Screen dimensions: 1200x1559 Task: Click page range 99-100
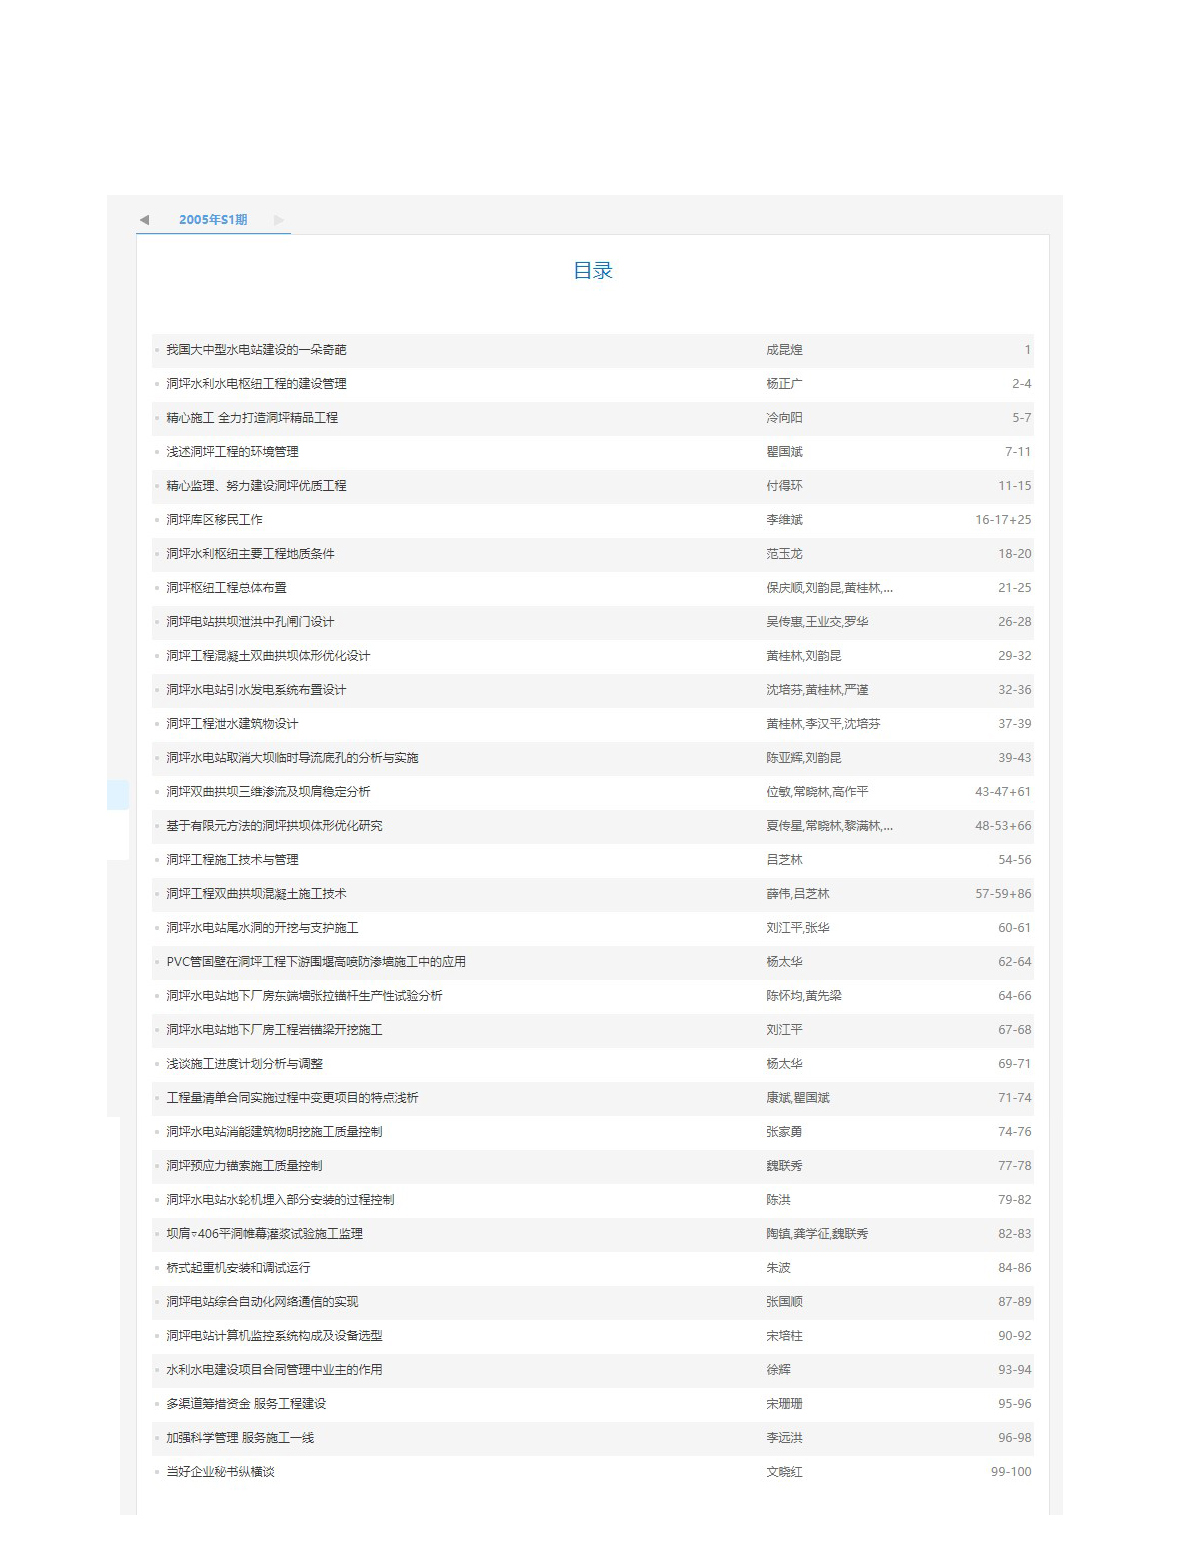click(1011, 1472)
